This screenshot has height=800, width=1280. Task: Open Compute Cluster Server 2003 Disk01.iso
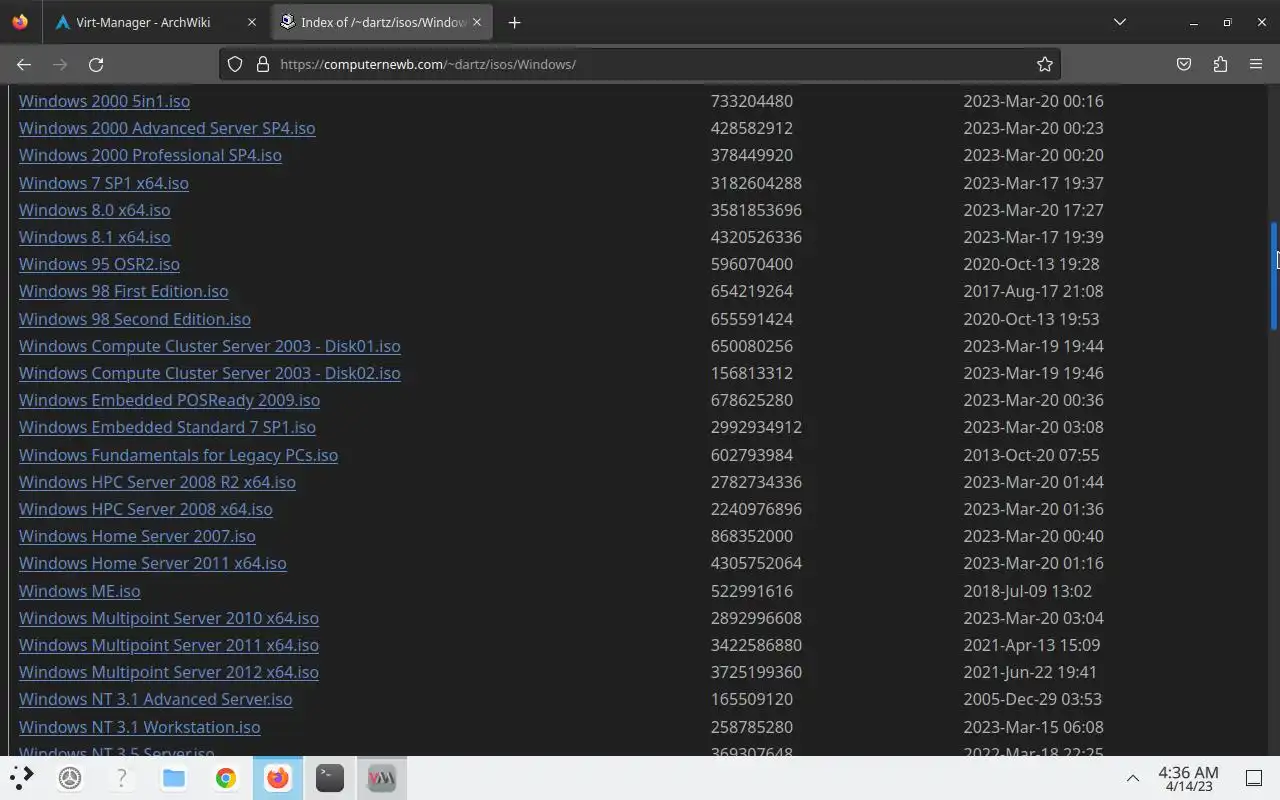coord(210,346)
